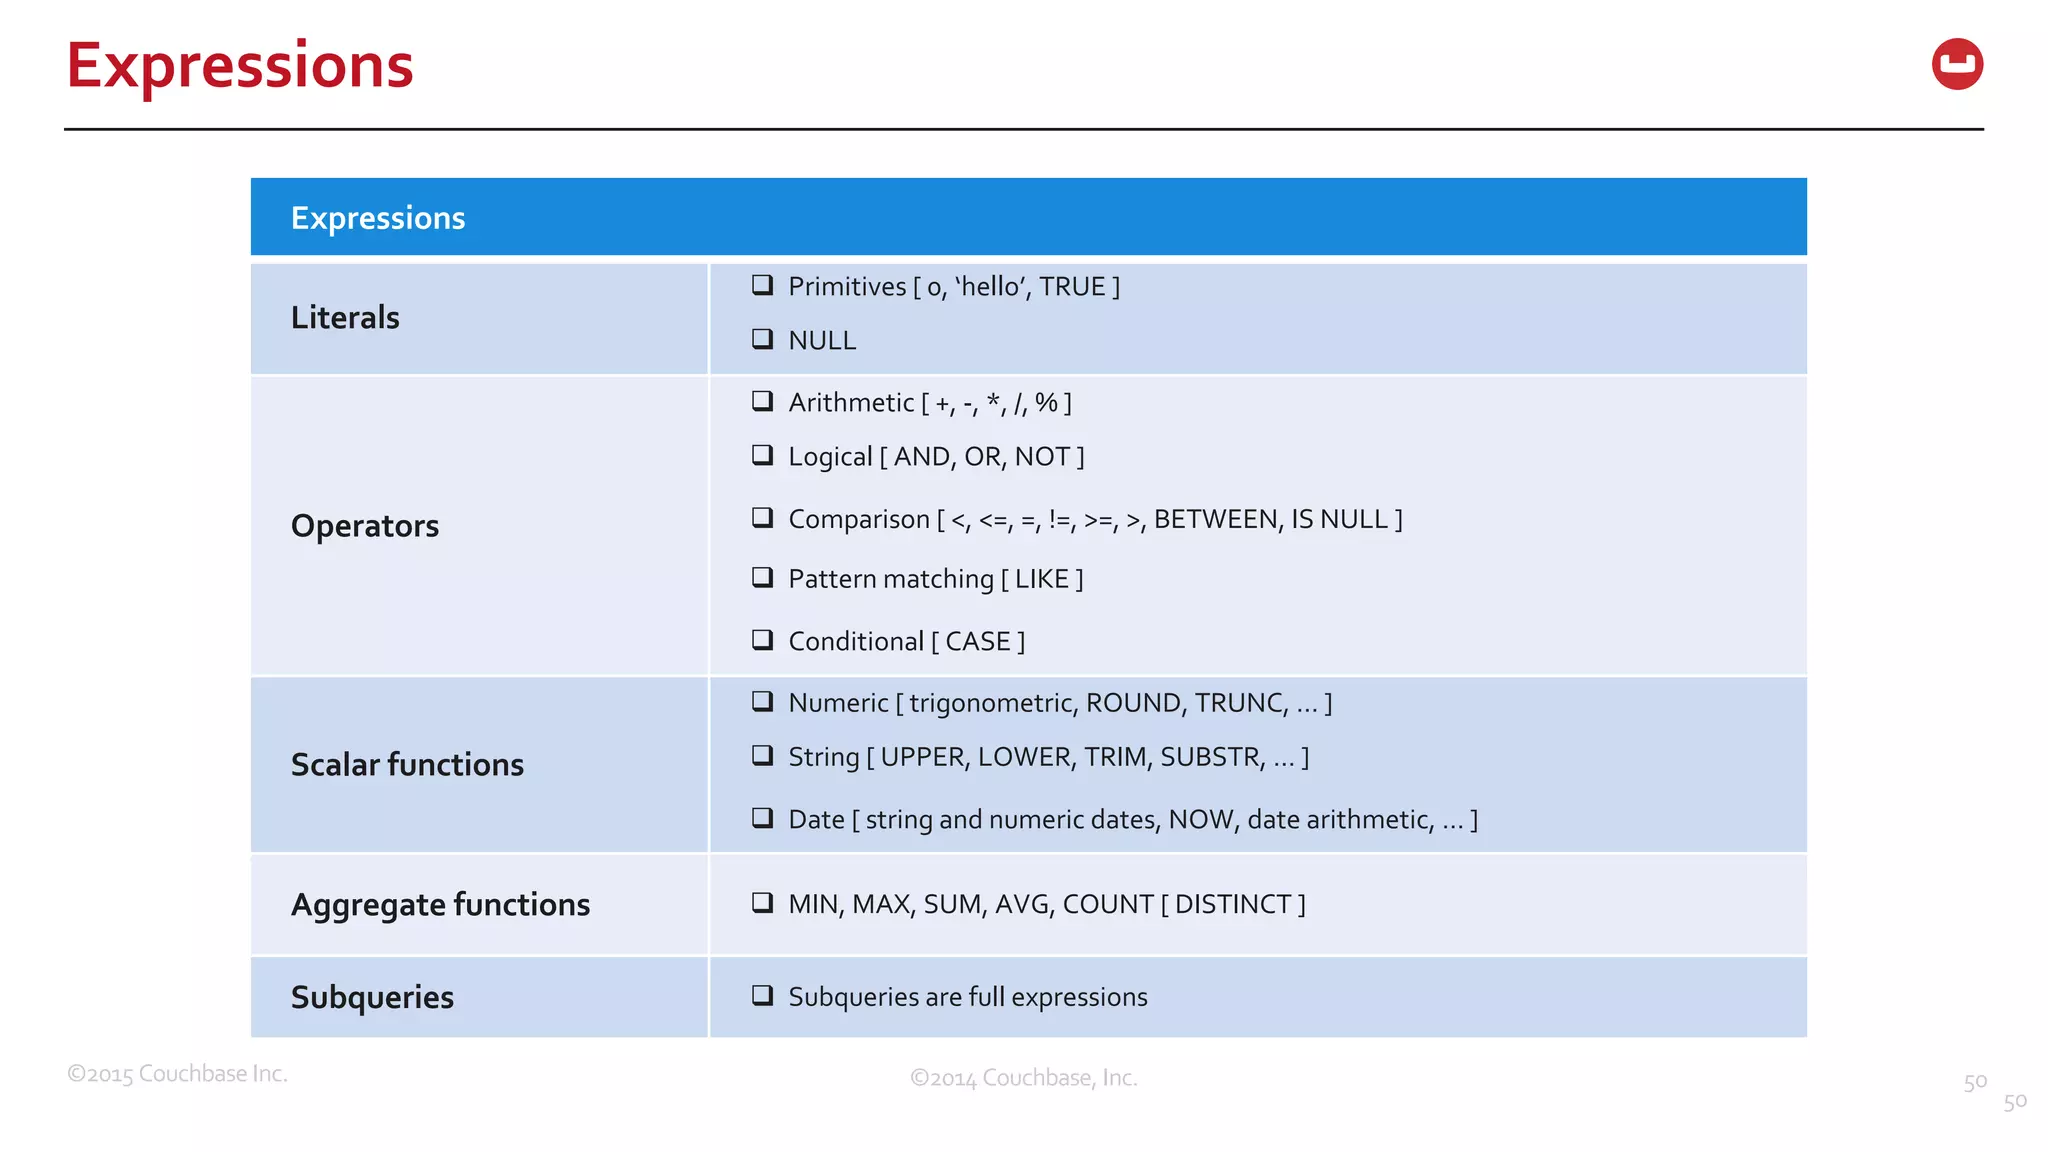Tick the Arithmetic checkbox bullet
2048x1152 pixels.
pyautogui.click(x=763, y=401)
